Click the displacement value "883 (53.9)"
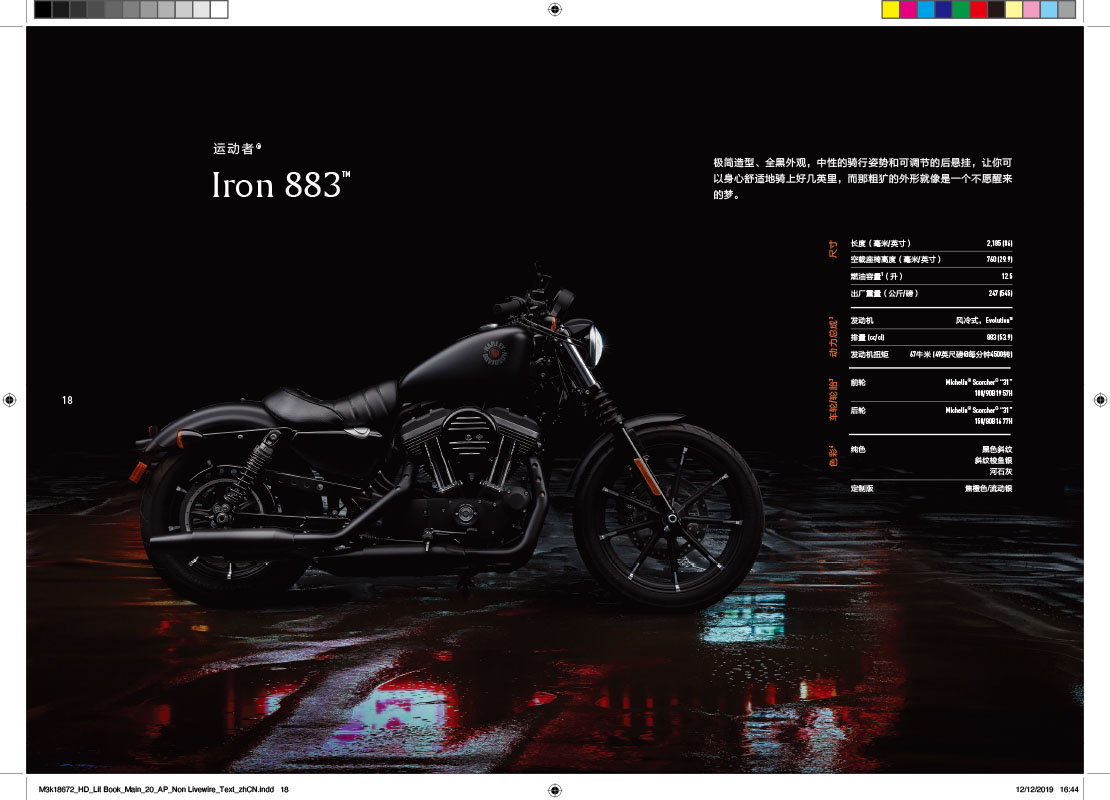The image size is (1110, 800). pyautogui.click(x=1000, y=338)
